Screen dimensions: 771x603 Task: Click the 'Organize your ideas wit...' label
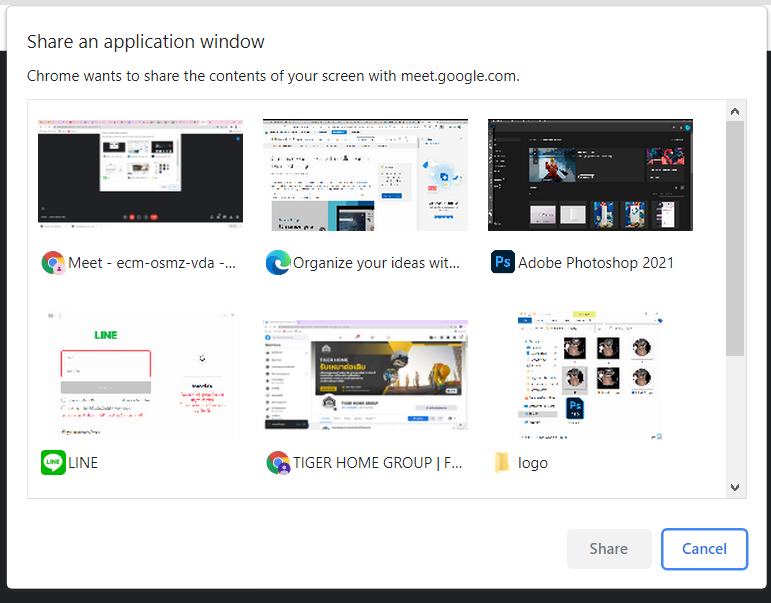[x=376, y=263]
